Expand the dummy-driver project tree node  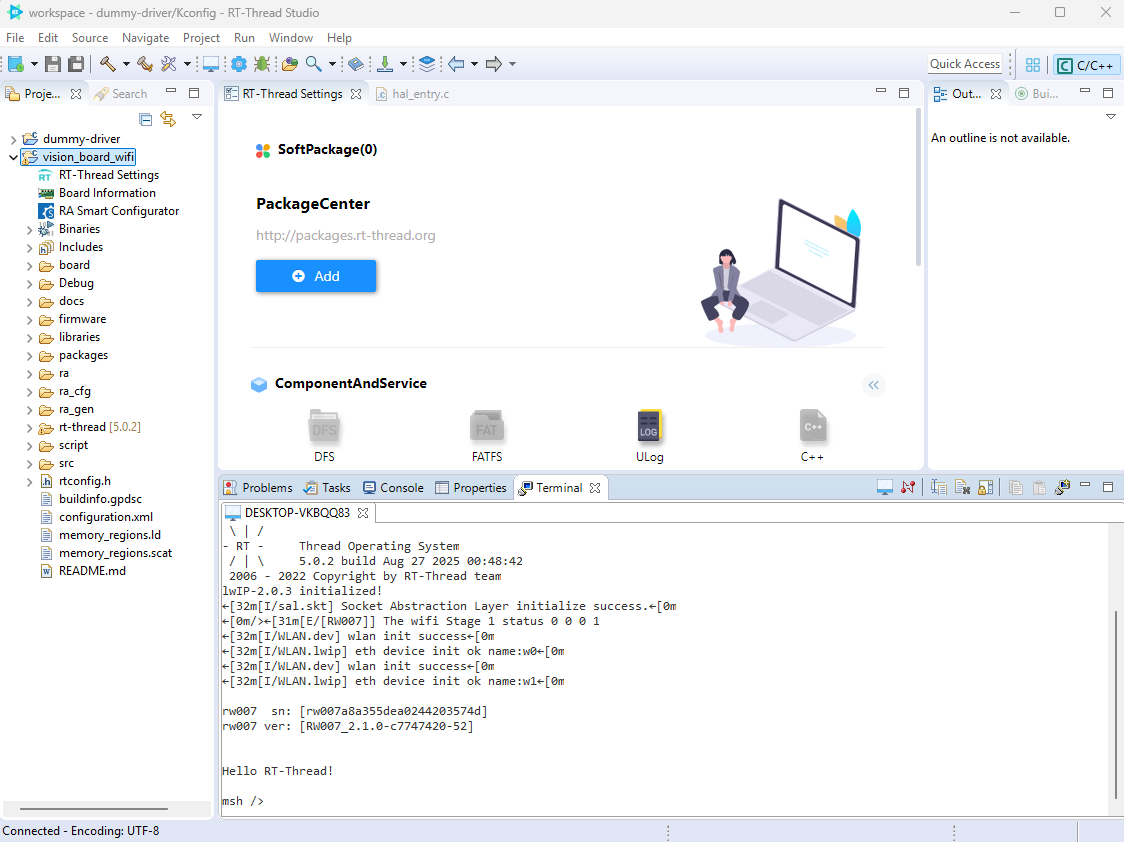[13, 139]
